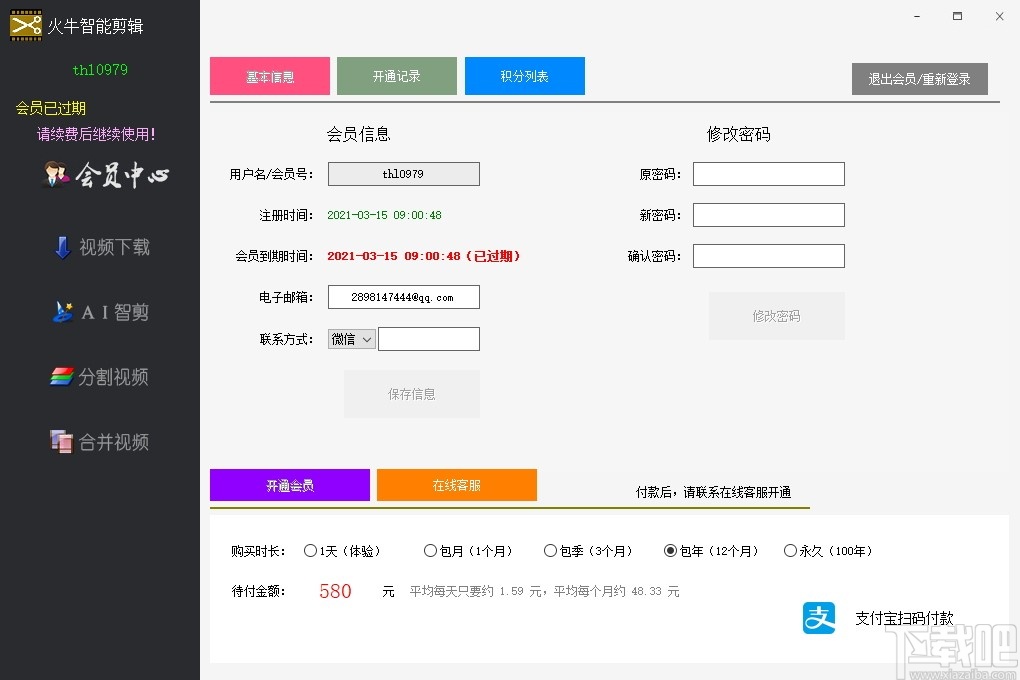
Task: Choose the 包季（3个月） quarterly plan
Action: point(551,550)
